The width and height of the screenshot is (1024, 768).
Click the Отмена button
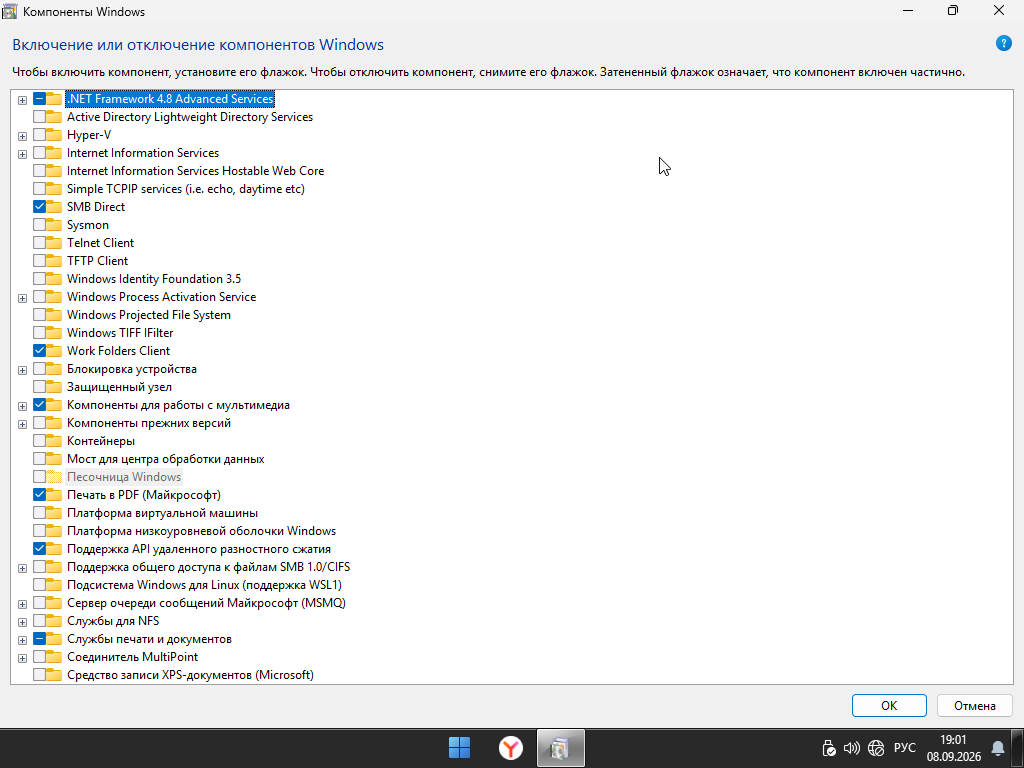pos(974,705)
